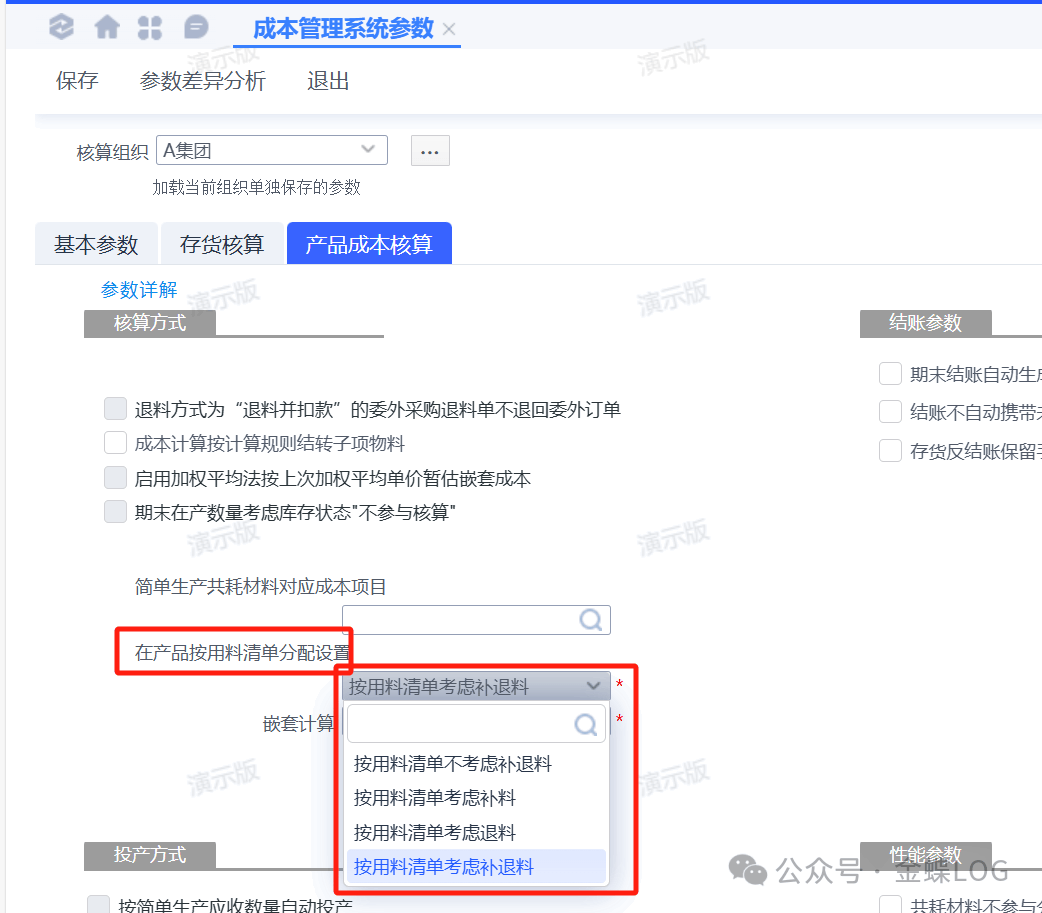Open the messages chat bubble icon
This screenshot has height=913, width=1042.
pos(196,28)
